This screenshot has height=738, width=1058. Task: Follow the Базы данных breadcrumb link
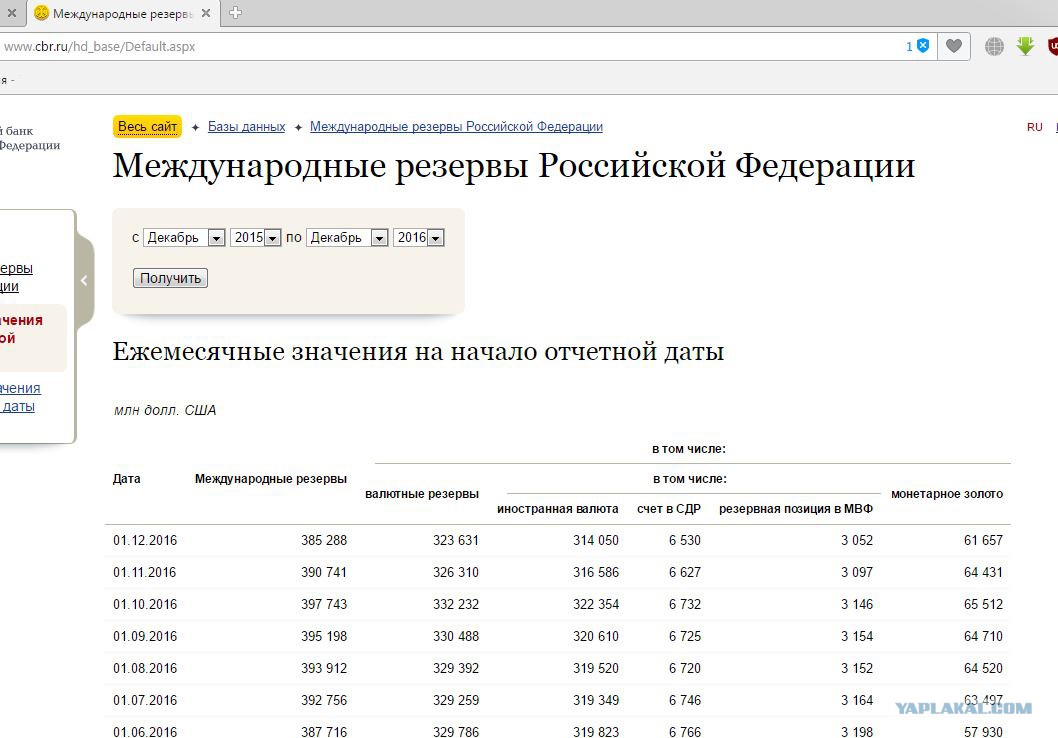246,126
